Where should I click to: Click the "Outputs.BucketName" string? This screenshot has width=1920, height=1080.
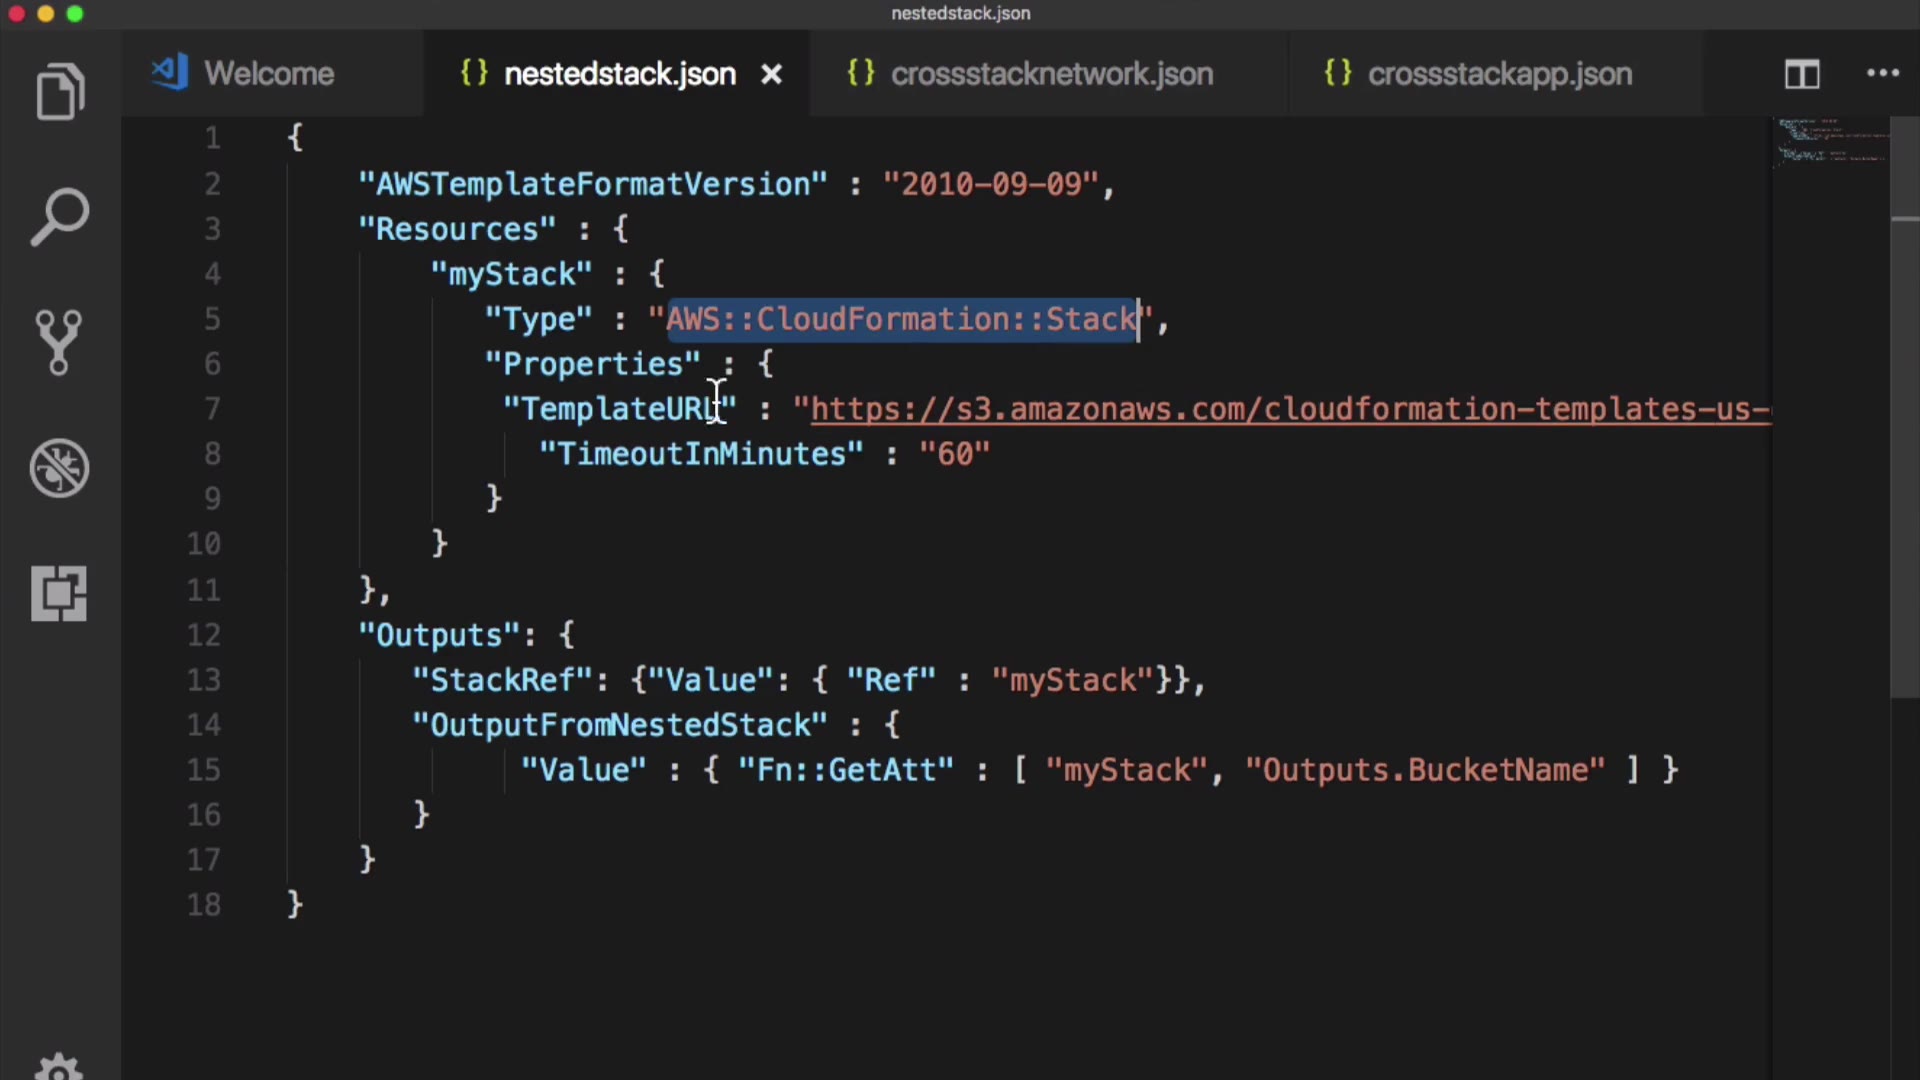[x=1424, y=770]
